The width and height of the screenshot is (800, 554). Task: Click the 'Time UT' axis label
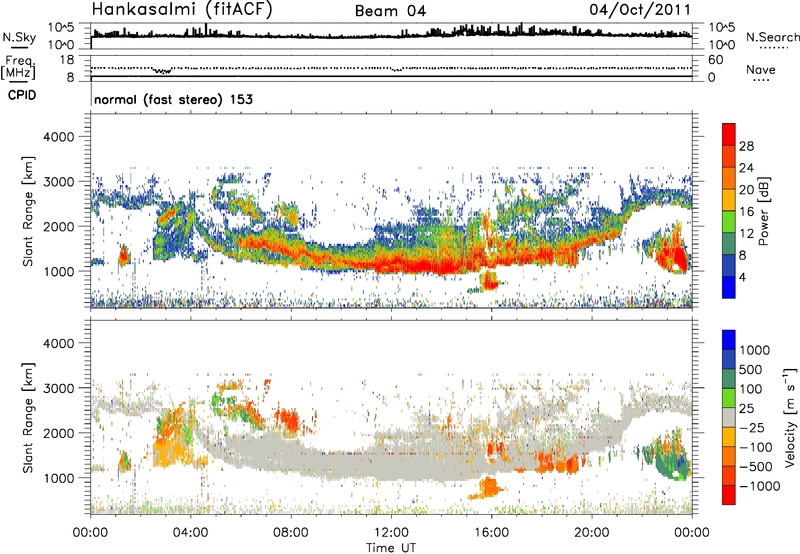pyautogui.click(x=391, y=548)
